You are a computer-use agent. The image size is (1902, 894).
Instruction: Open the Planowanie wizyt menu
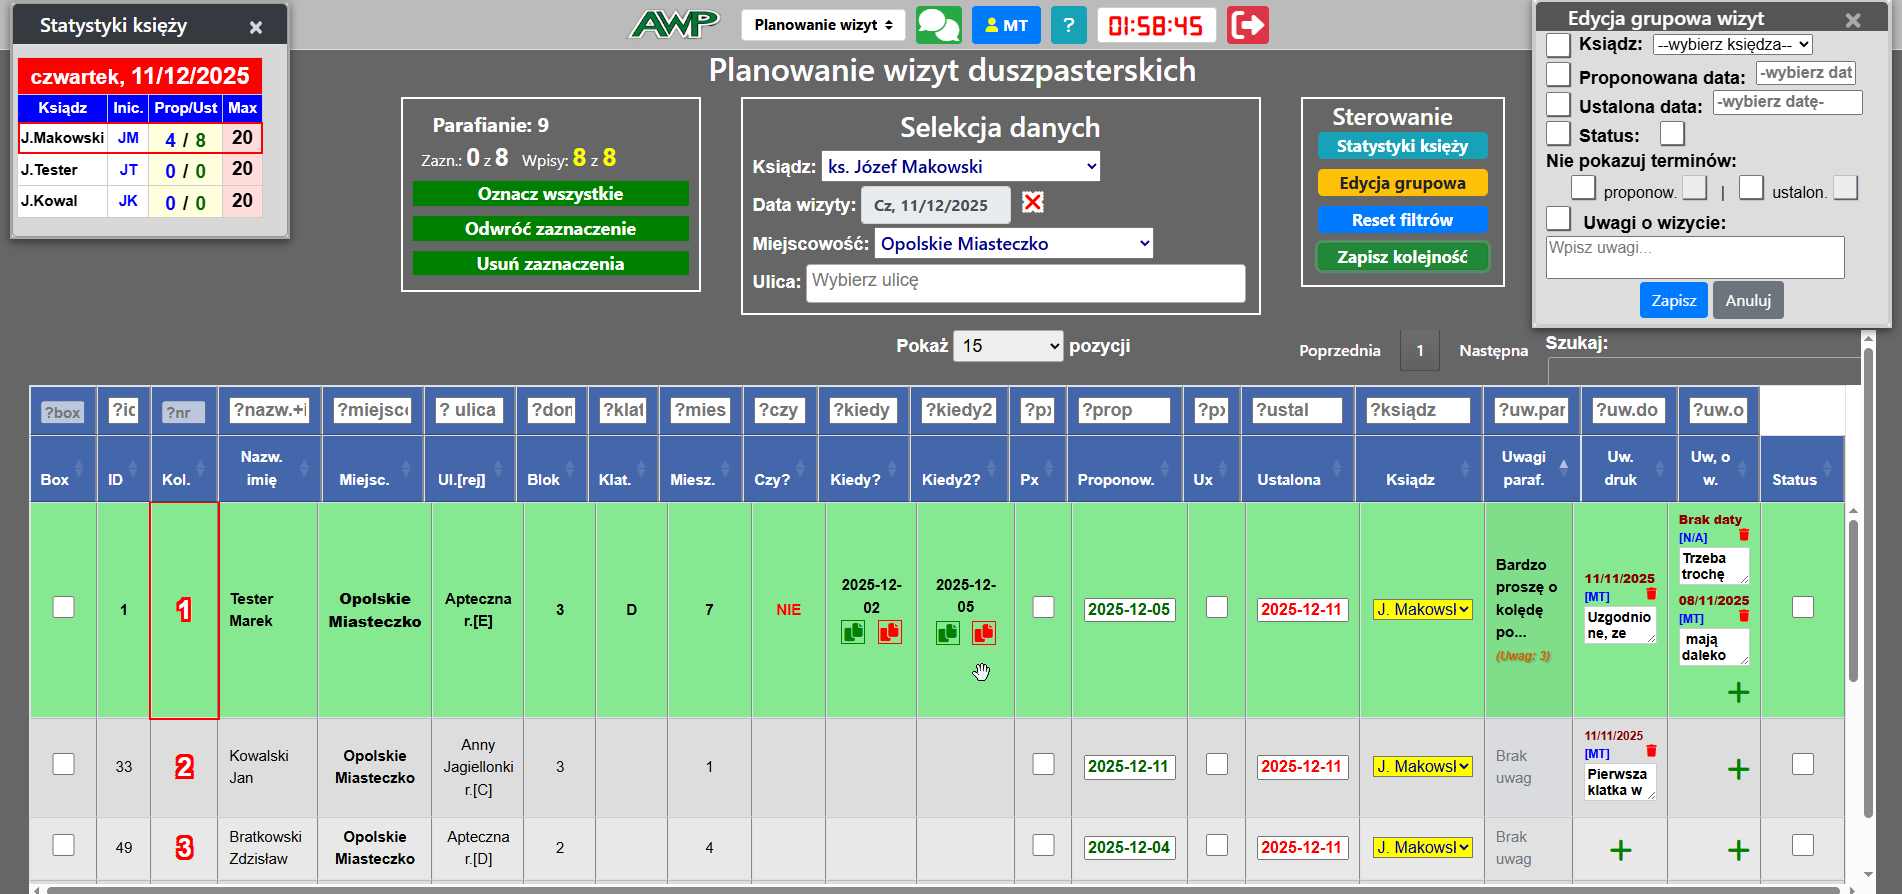click(822, 25)
